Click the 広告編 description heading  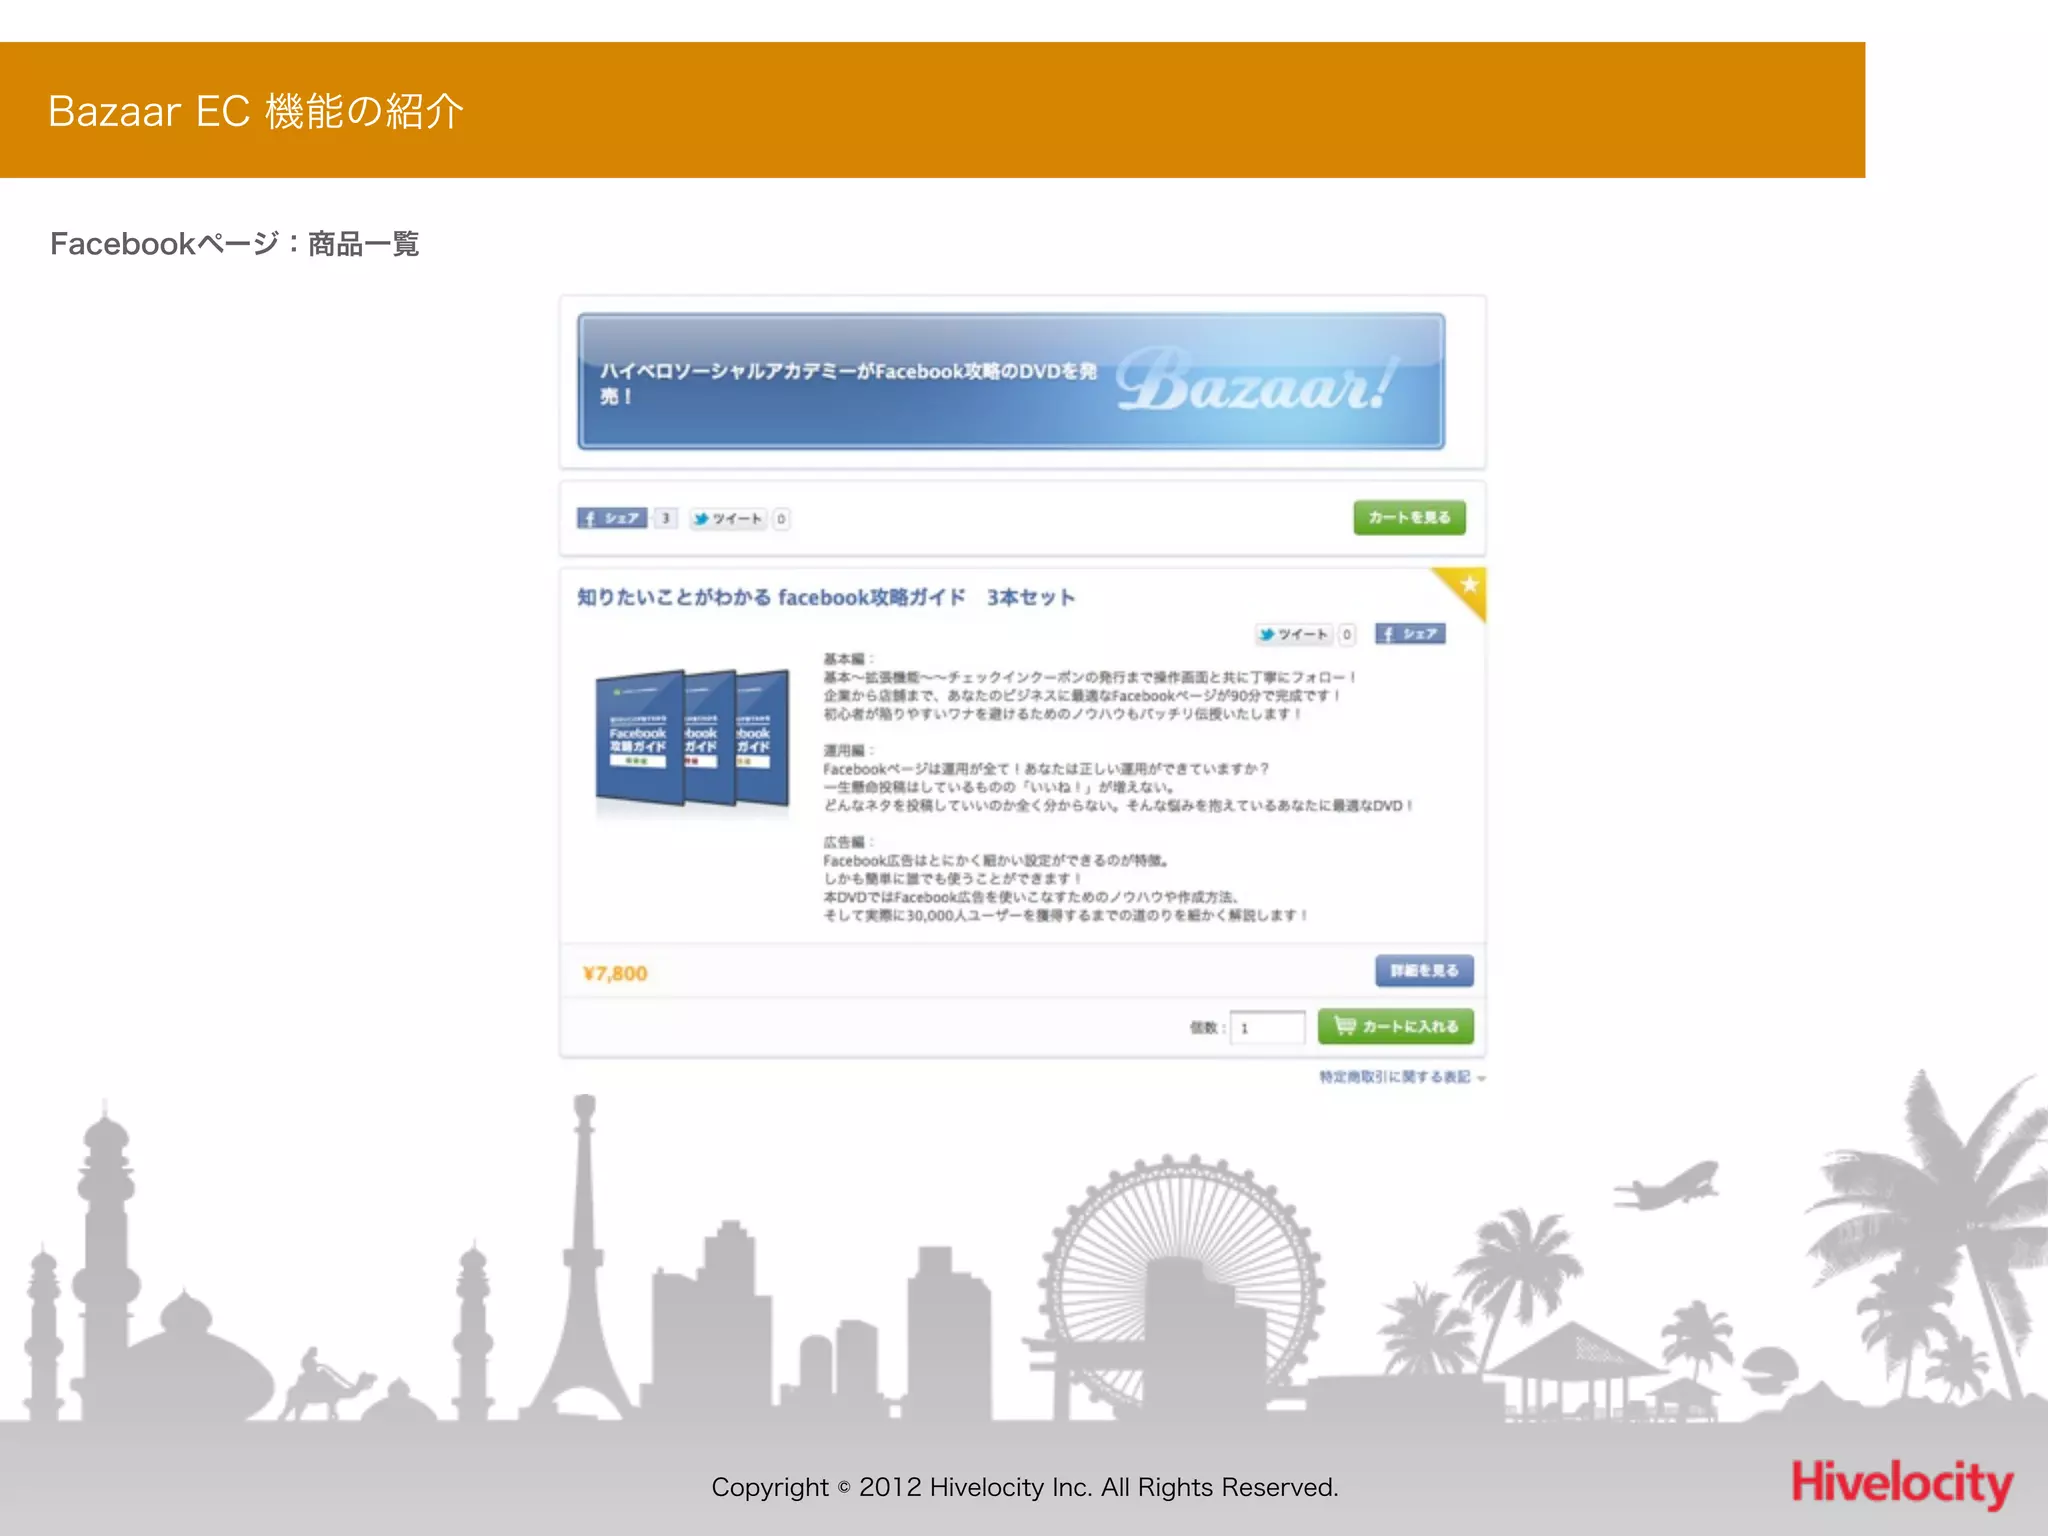click(848, 842)
